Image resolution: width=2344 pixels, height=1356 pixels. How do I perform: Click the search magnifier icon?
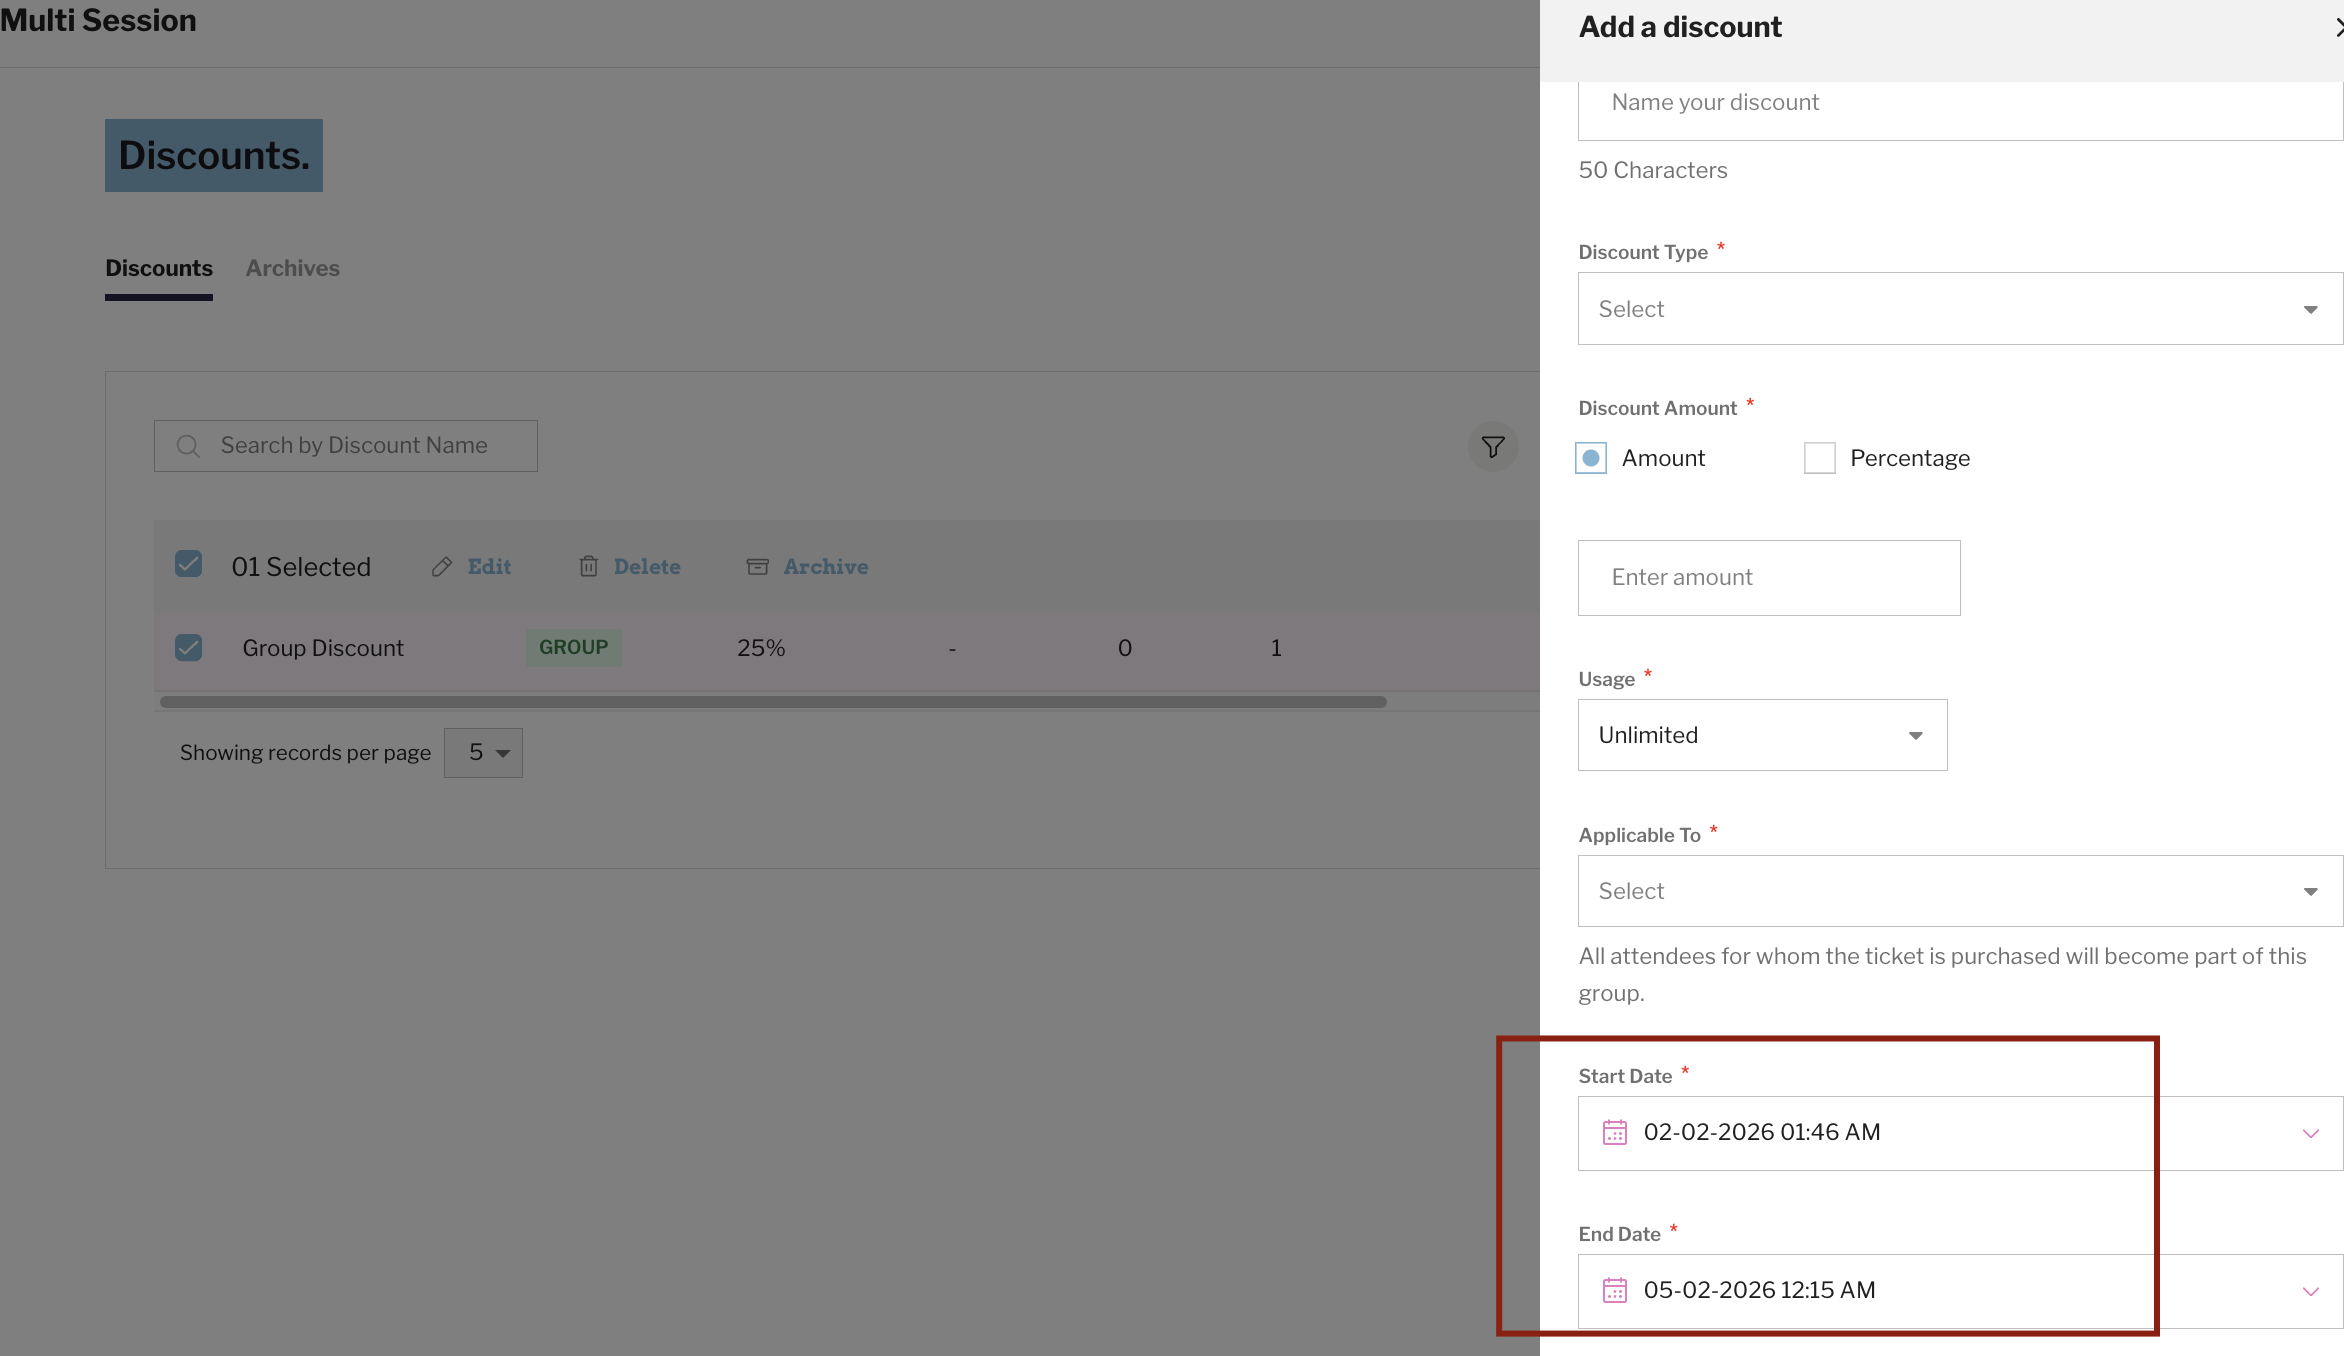[188, 446]
